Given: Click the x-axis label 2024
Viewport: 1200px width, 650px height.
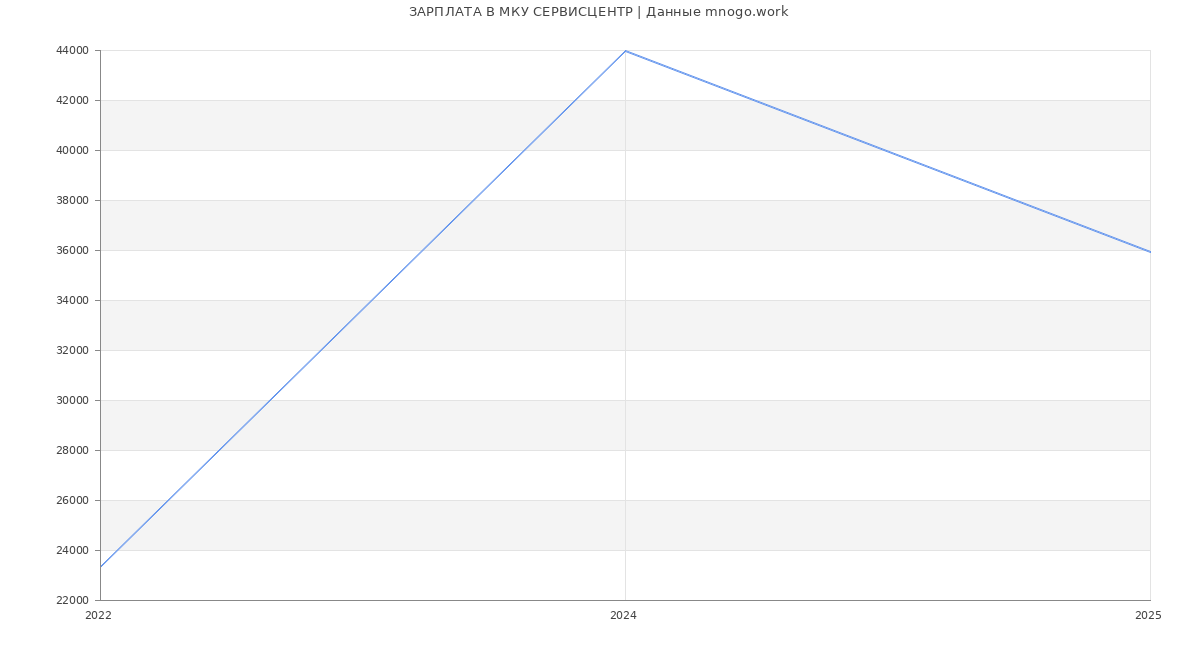Looking at the screenshot, I should click(623, 616).
